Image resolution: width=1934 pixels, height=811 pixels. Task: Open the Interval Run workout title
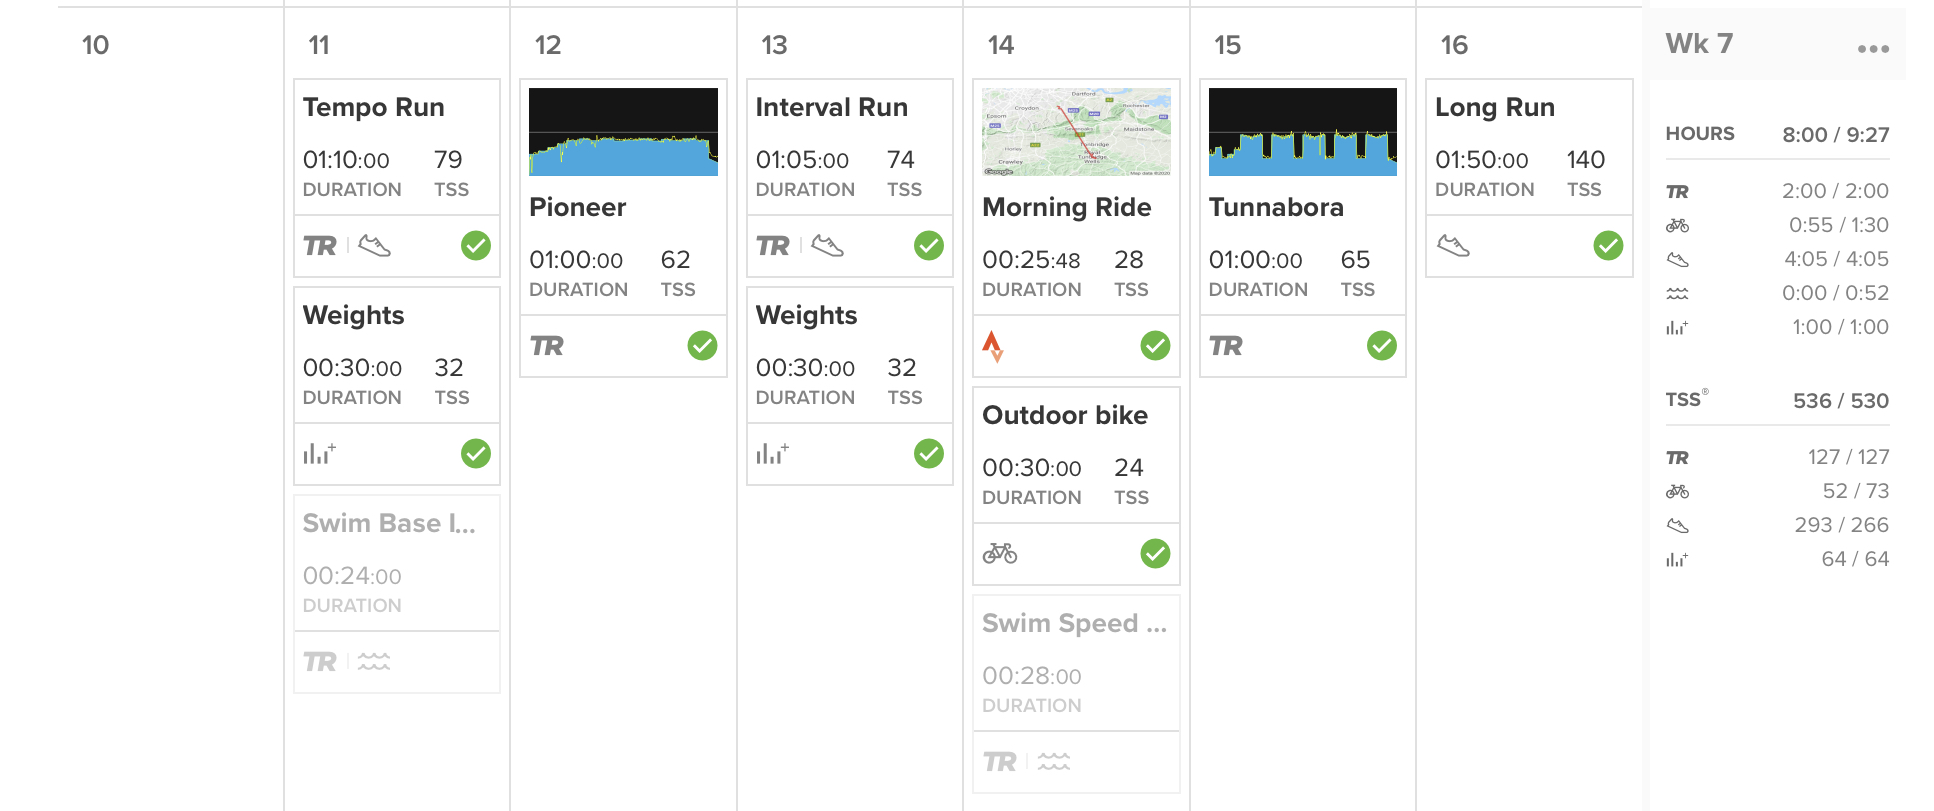coord(832,107)
